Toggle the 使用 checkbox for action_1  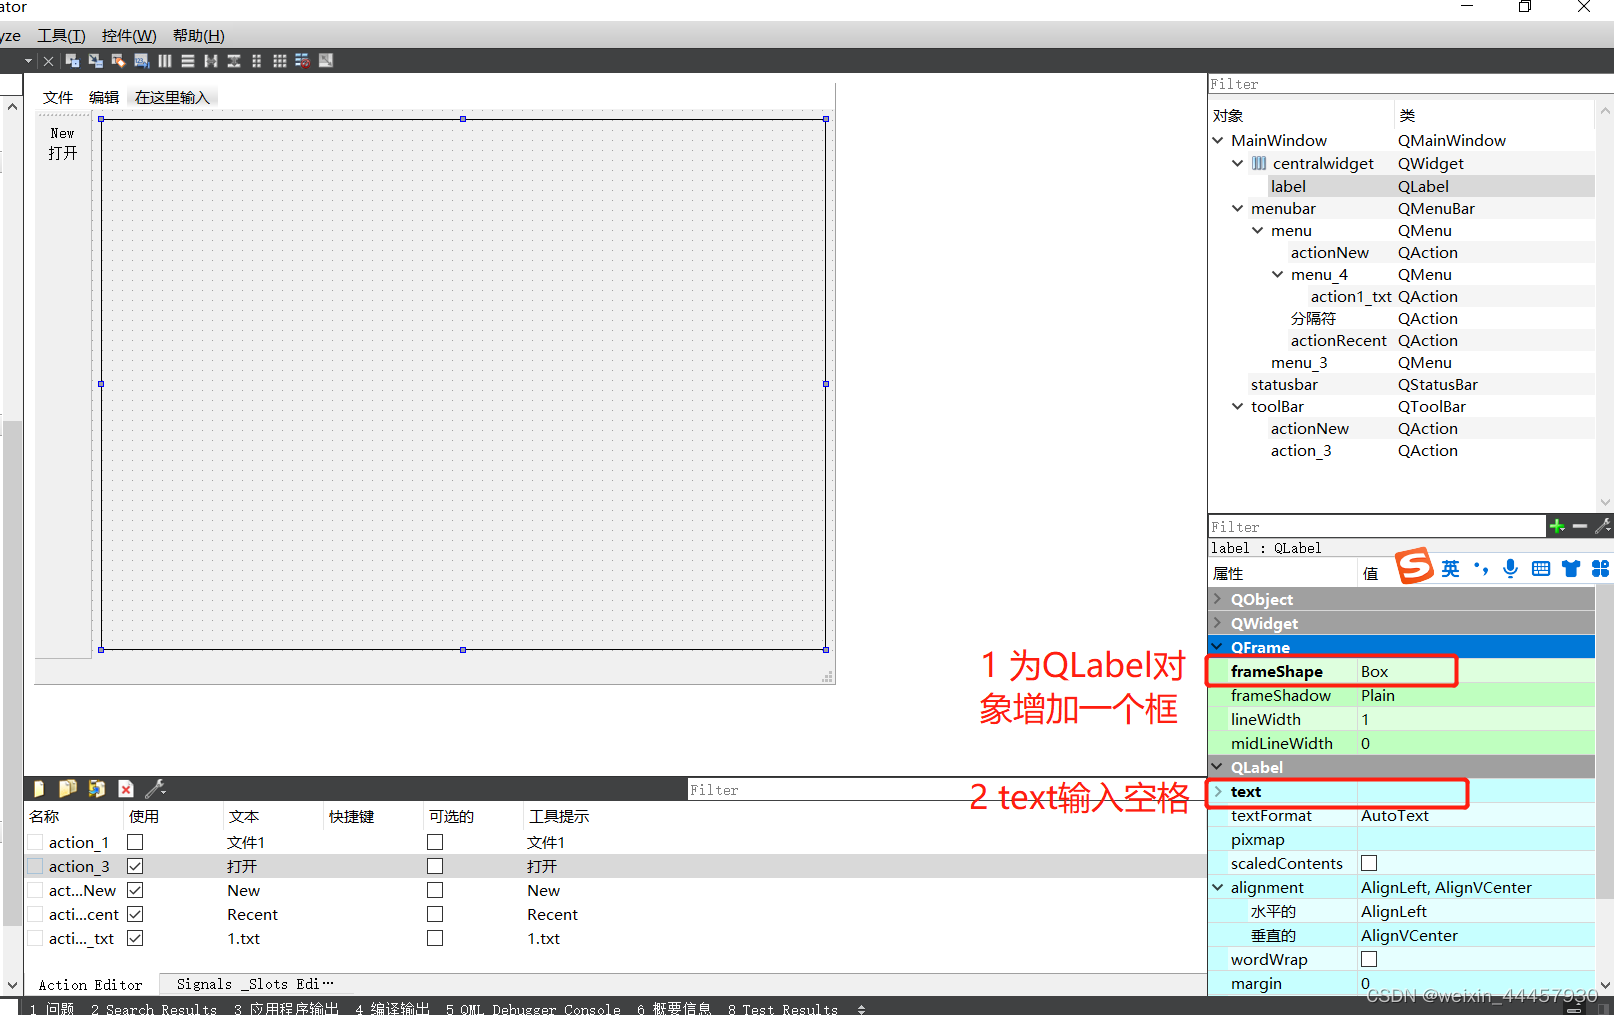135,842
